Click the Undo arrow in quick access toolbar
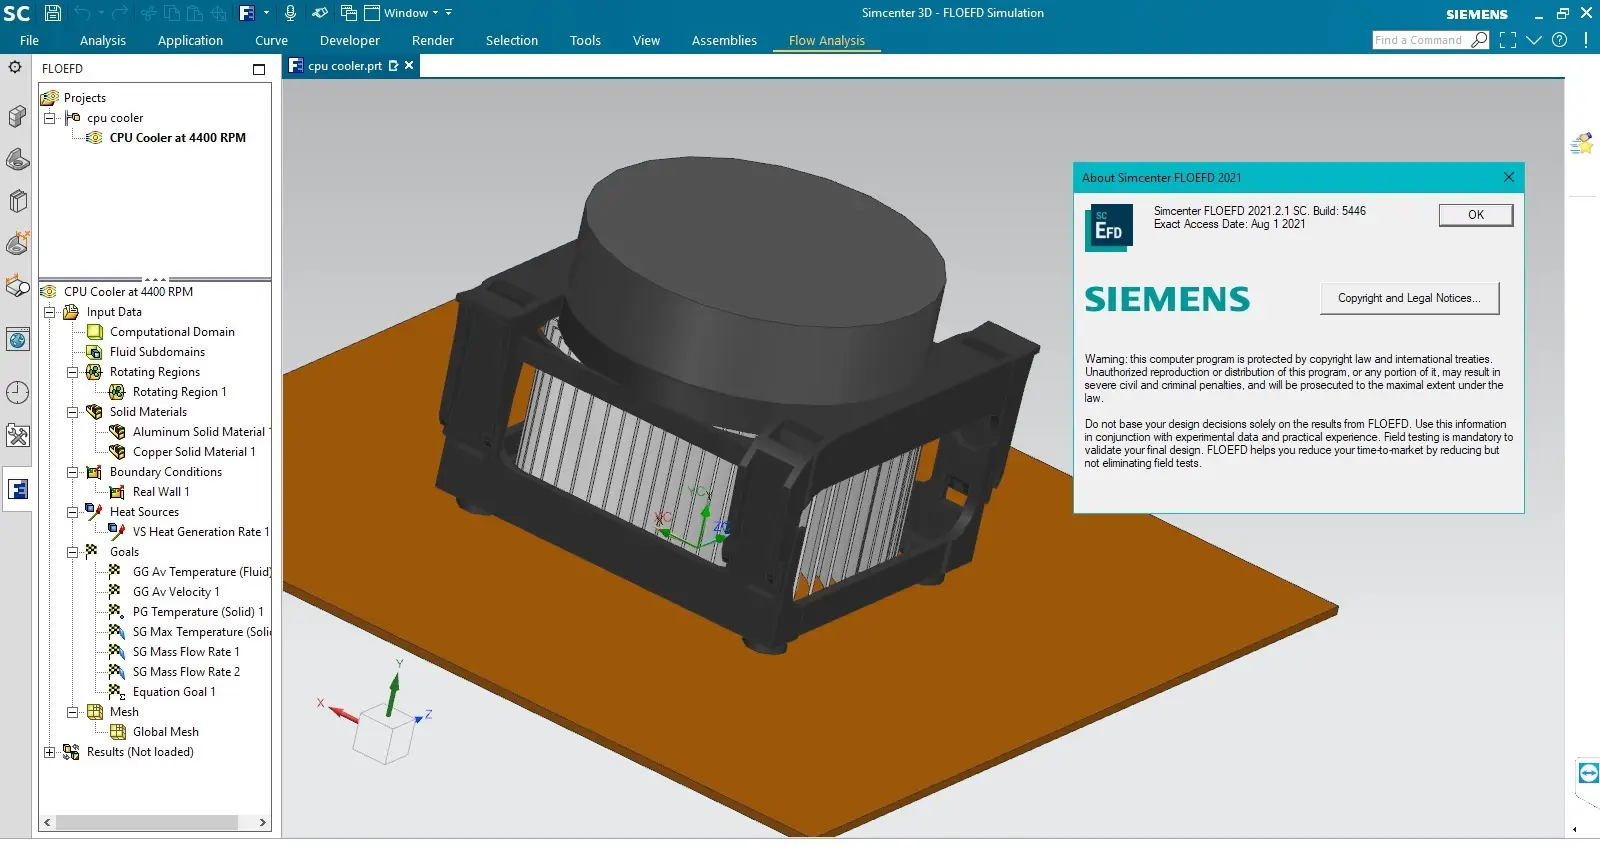This screenshot has height=859, width=1600. [x=83, y=13]
